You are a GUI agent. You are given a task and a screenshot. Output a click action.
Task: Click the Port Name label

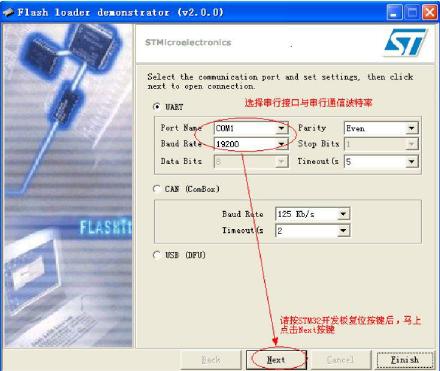[181, 128]
